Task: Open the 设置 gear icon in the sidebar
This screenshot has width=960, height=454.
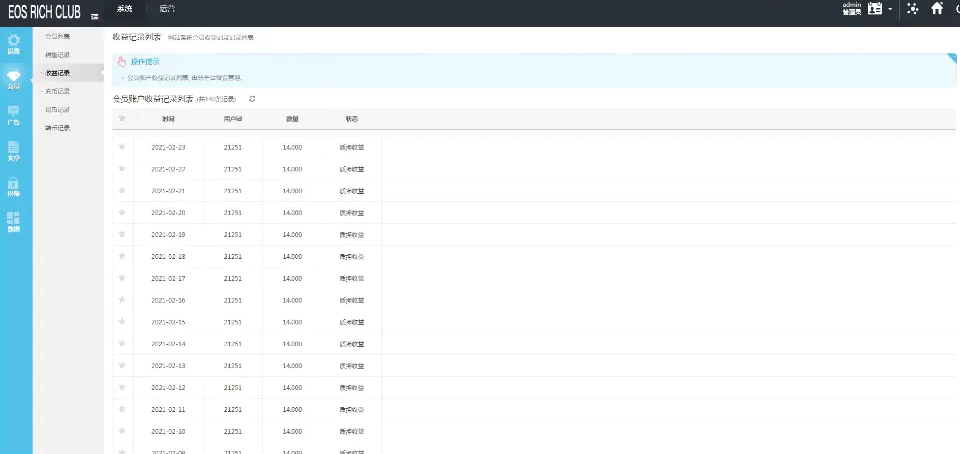Action: 14,43
